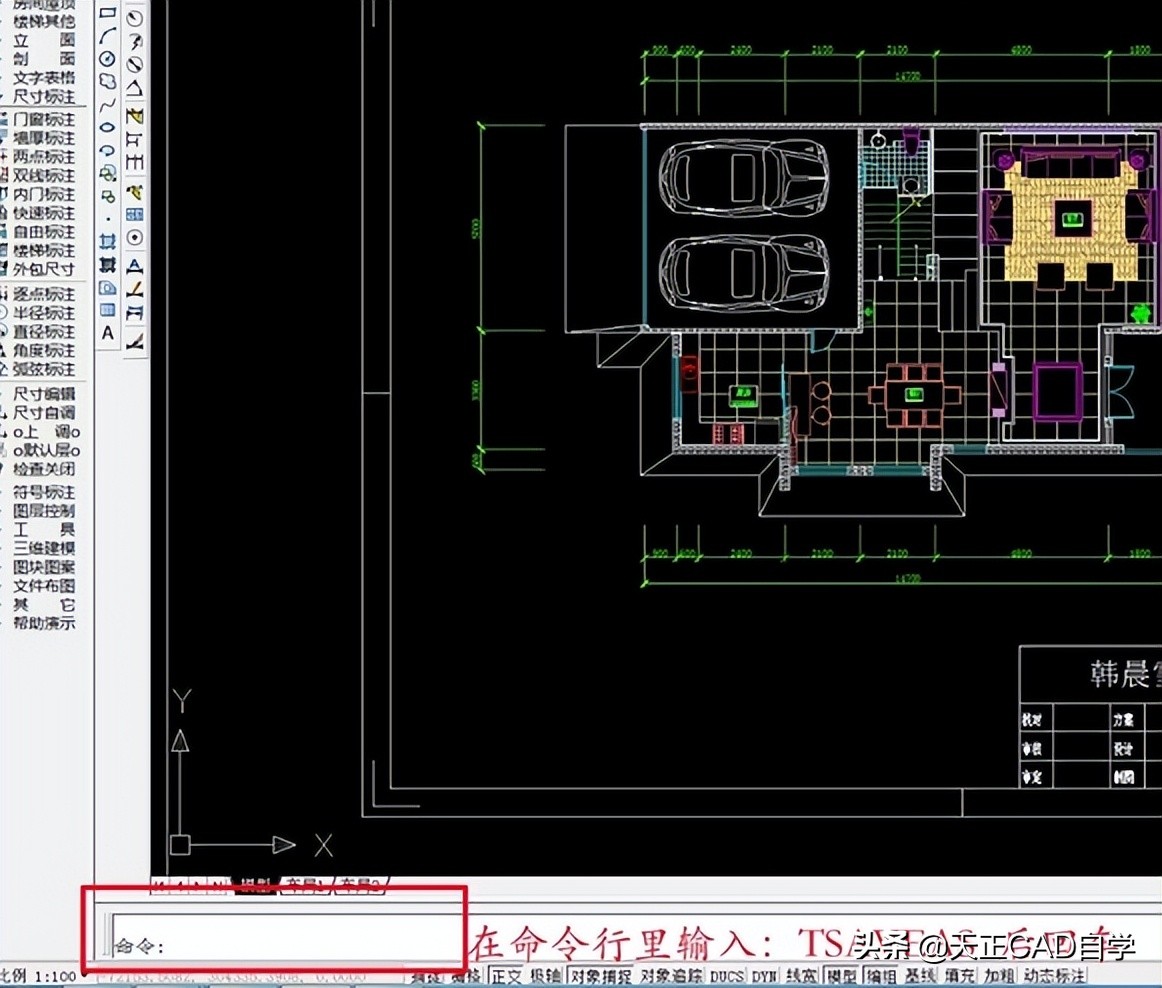The image size is (1162, 988).
Task: Toggle 对象捕捉 object snap in status bar
Action: [x=600, y=976]
